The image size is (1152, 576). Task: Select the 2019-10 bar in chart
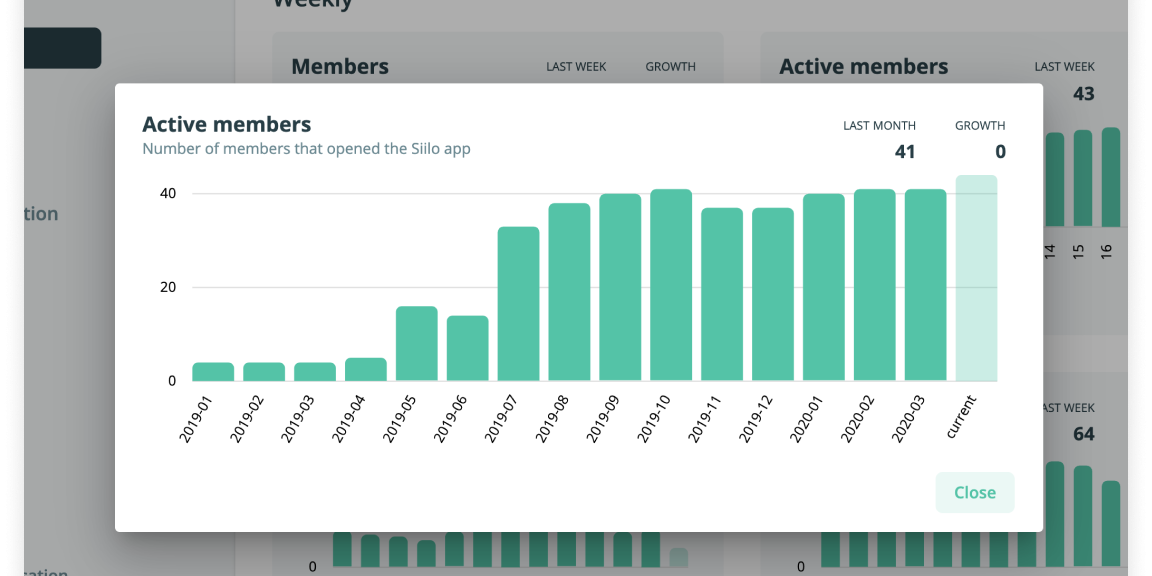671,285
